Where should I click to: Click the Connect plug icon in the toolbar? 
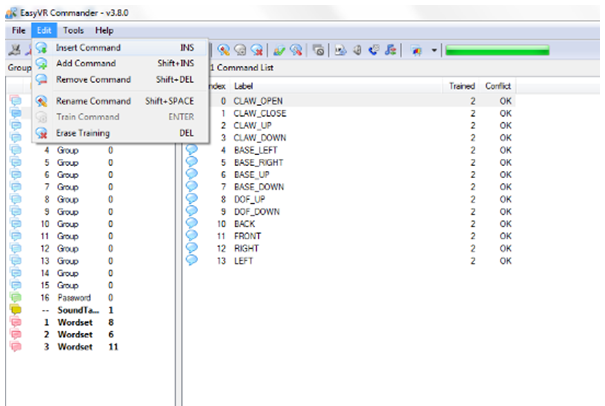(x=15, y=50)
